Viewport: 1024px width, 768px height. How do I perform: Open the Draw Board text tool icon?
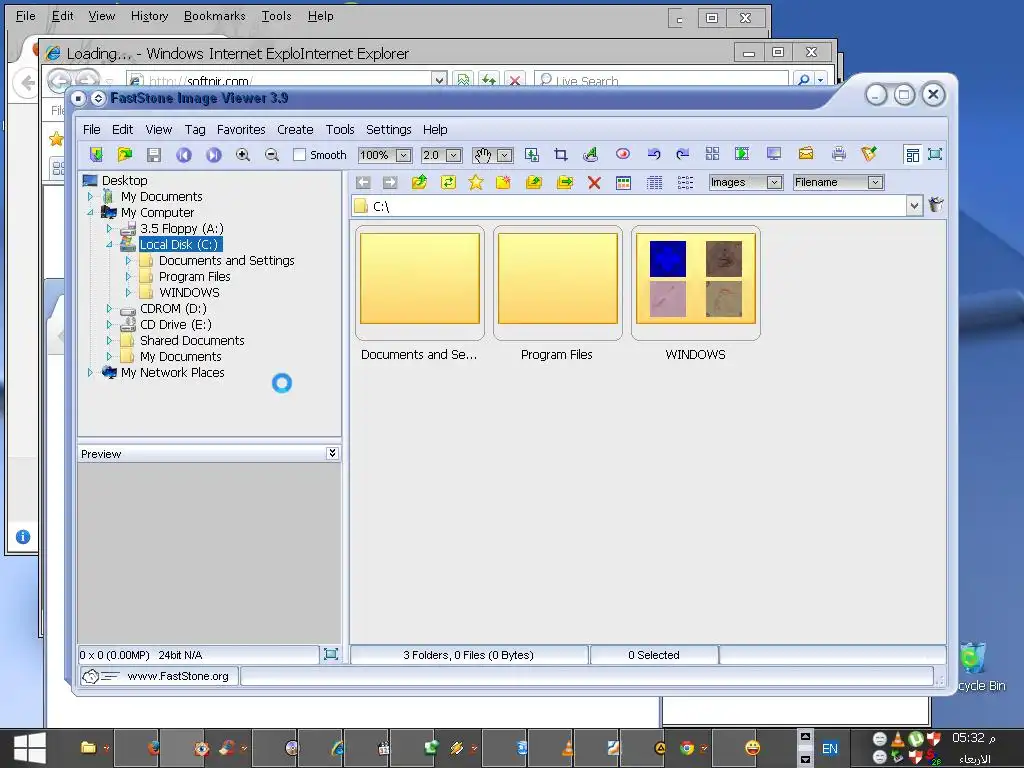[x=590, y=155]
